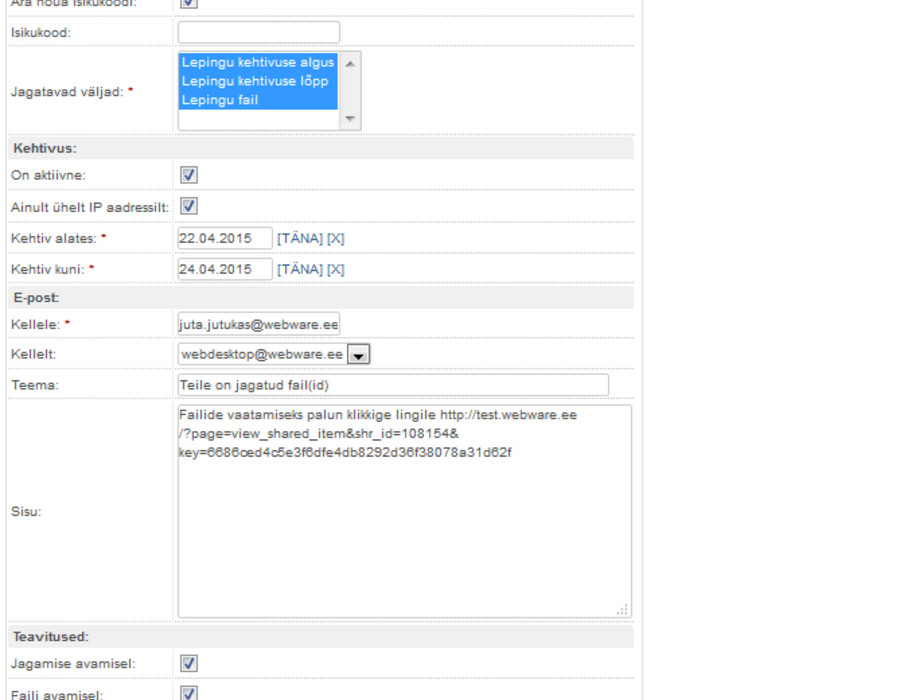Click scroll-up arrow of 'Jagatavad väljad' list
The height and width of the screenshot is (700, 900).
click(x=350, y=64)
